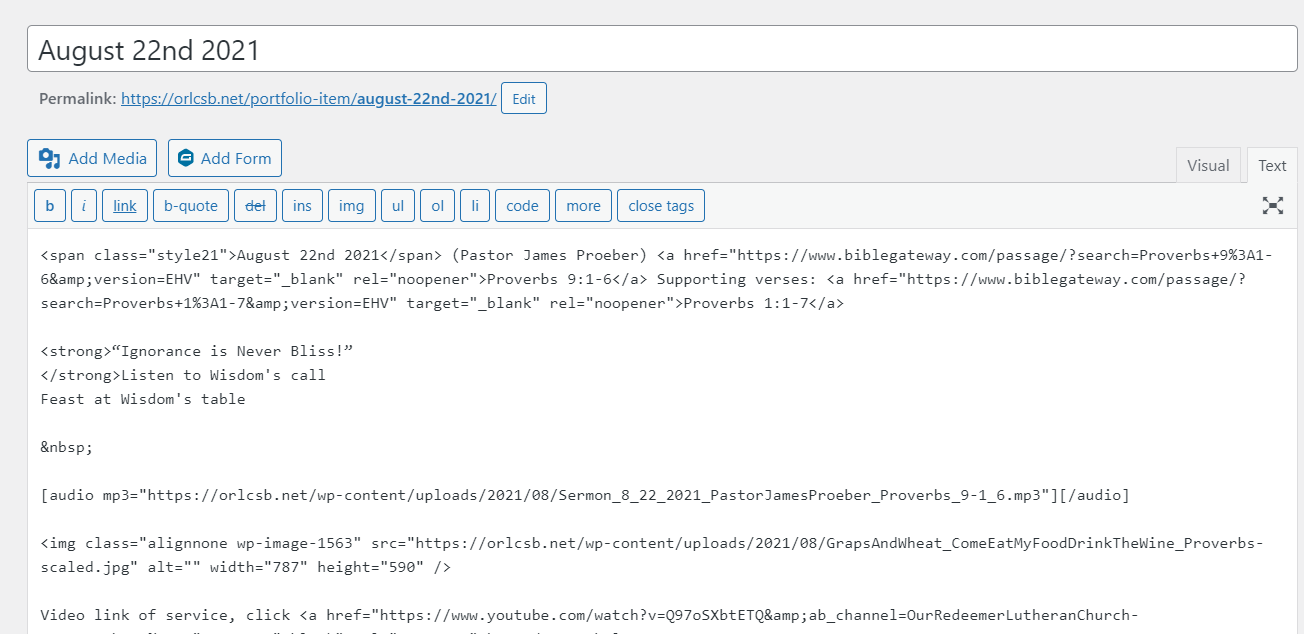Insert italic tag with i button
The height and width of the screenshot is (634, 1304).
(84, 206)
